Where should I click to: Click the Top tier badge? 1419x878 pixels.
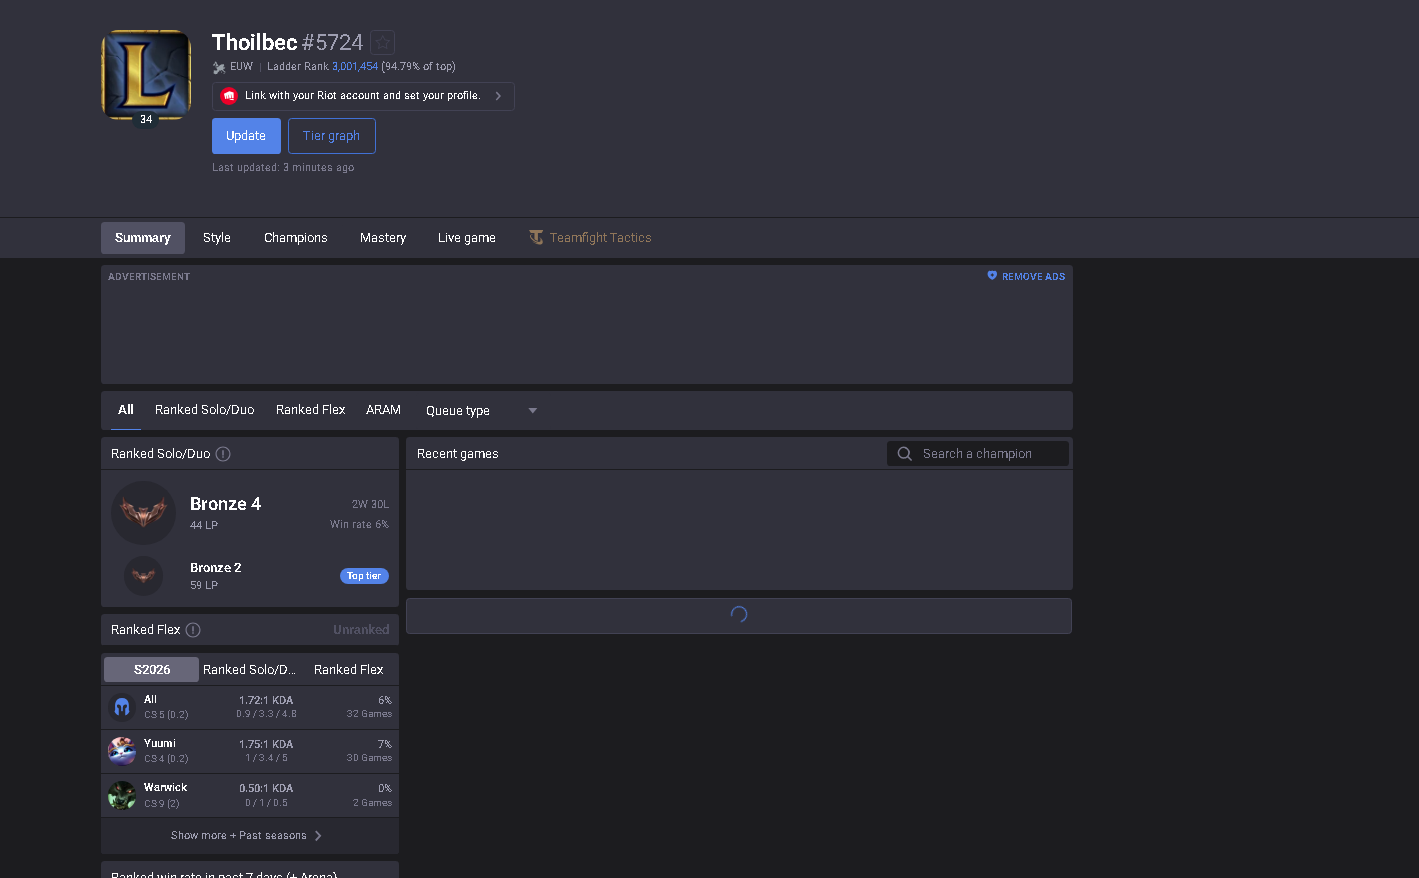[364, 576]
